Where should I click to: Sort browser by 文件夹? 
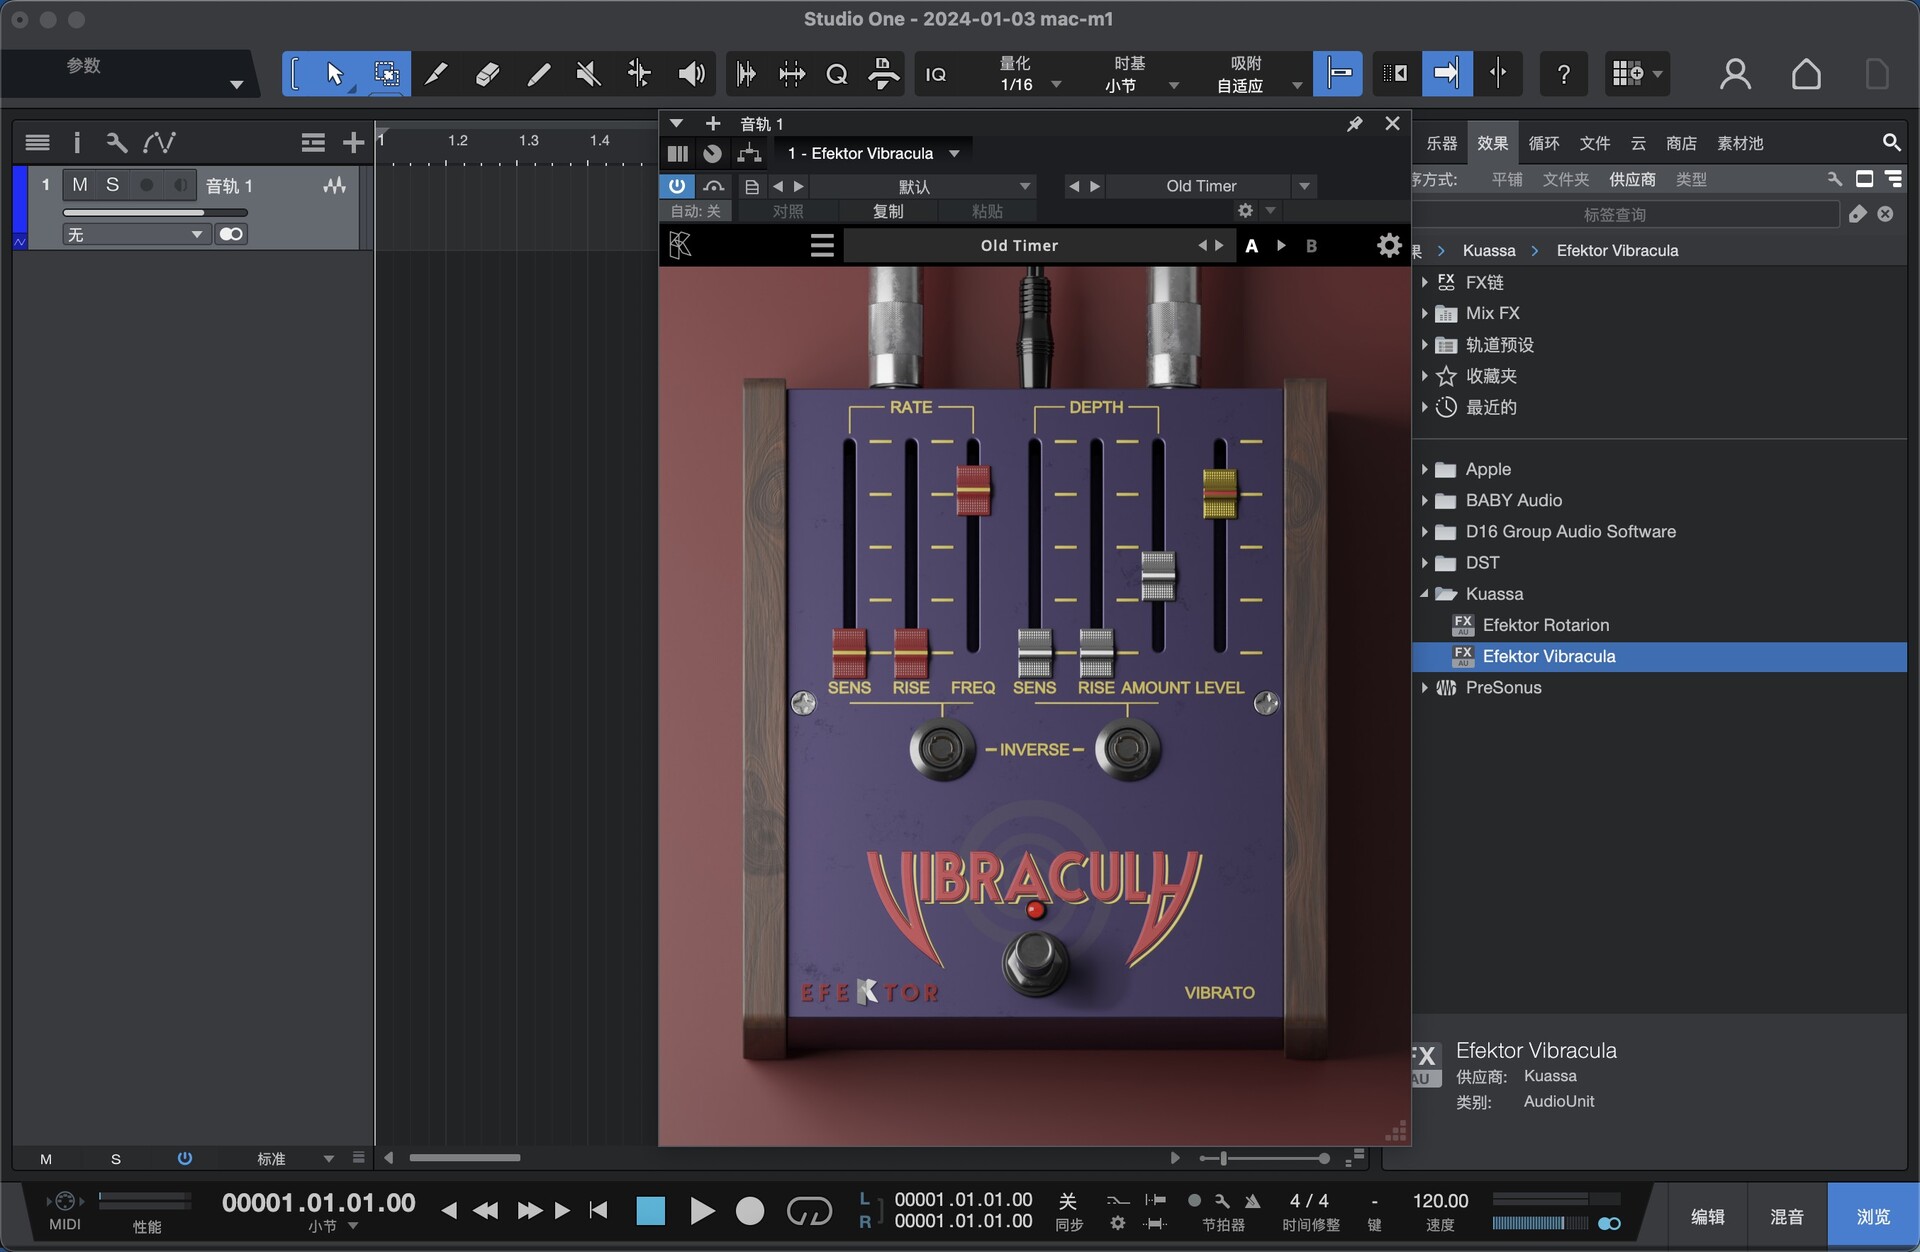(1566, 180)
